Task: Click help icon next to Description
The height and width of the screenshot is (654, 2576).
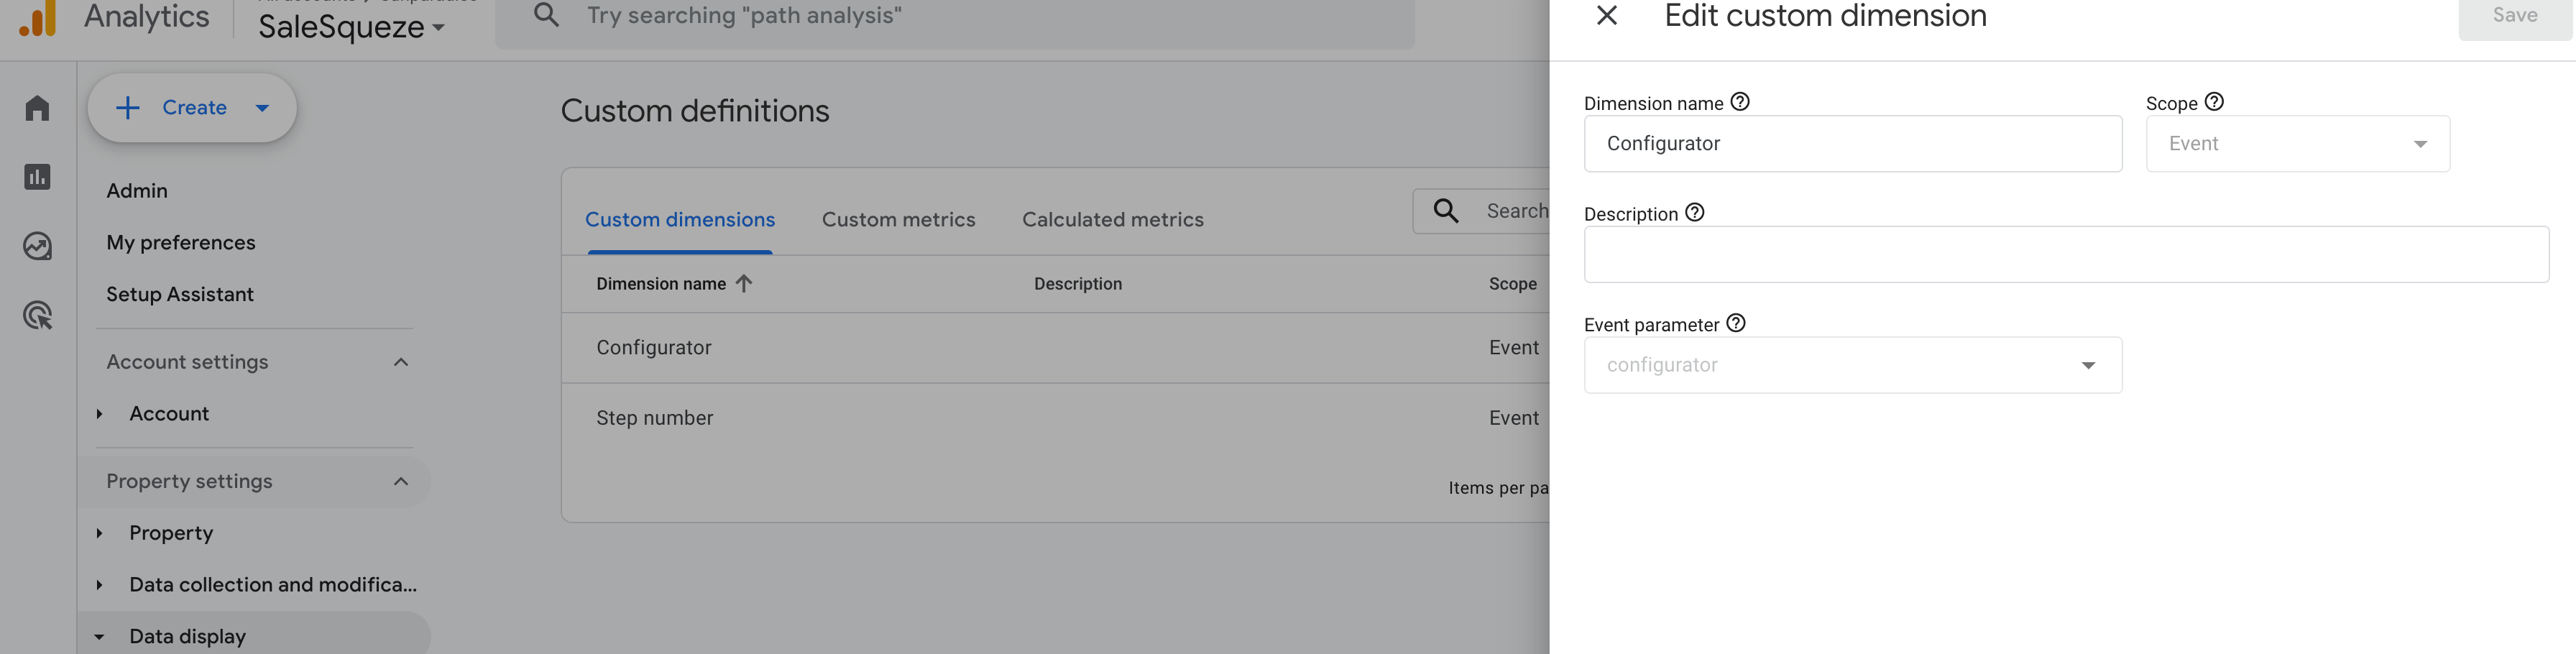Action: pos(1694,213)
